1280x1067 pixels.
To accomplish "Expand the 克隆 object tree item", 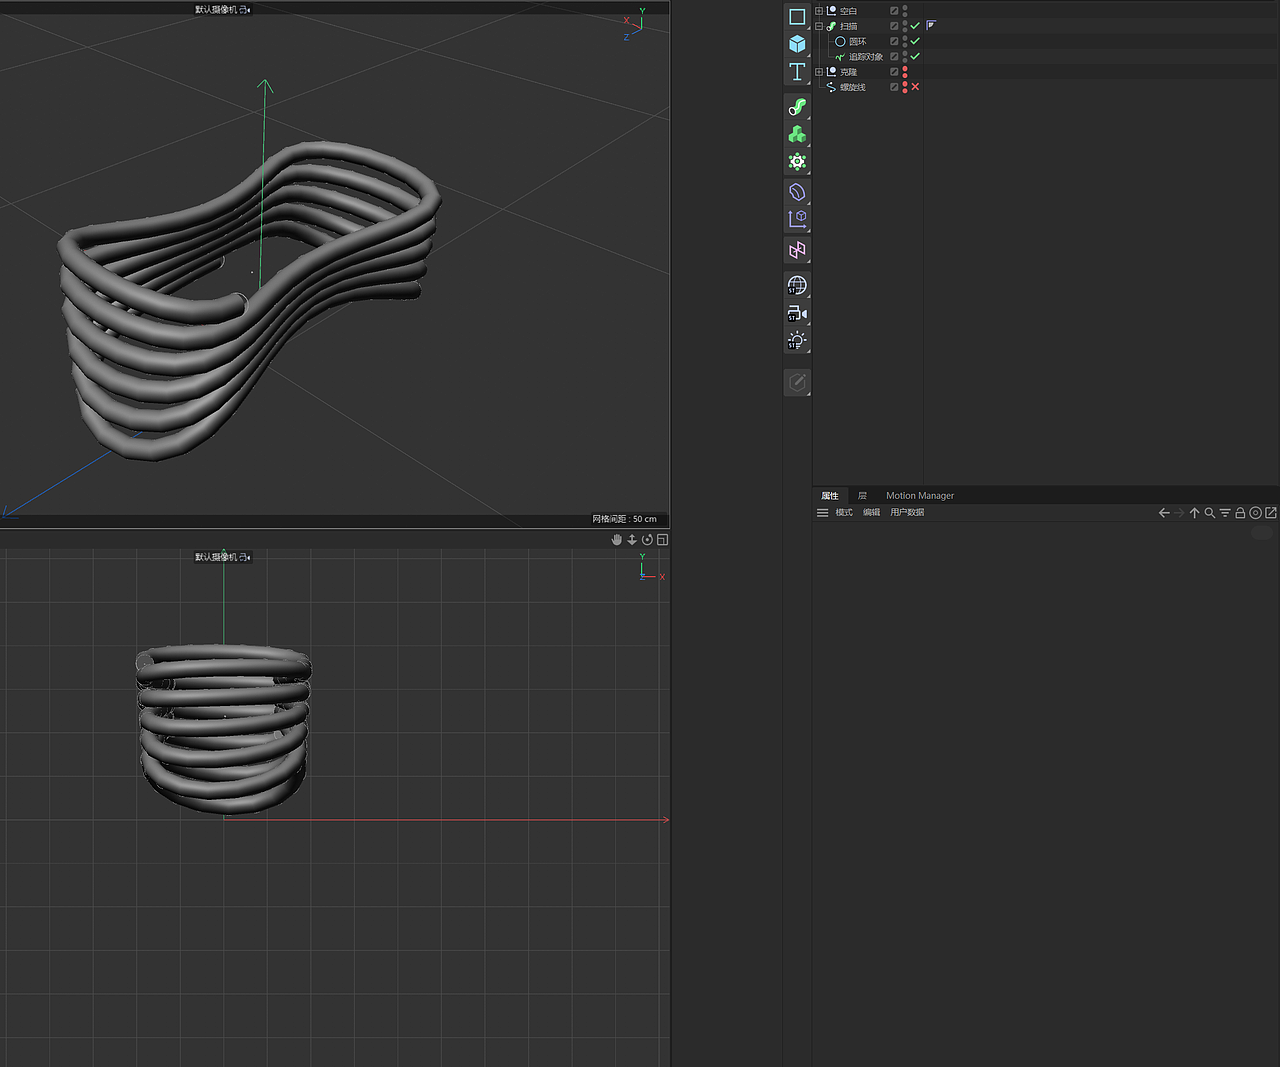I will tap(817, 71).
